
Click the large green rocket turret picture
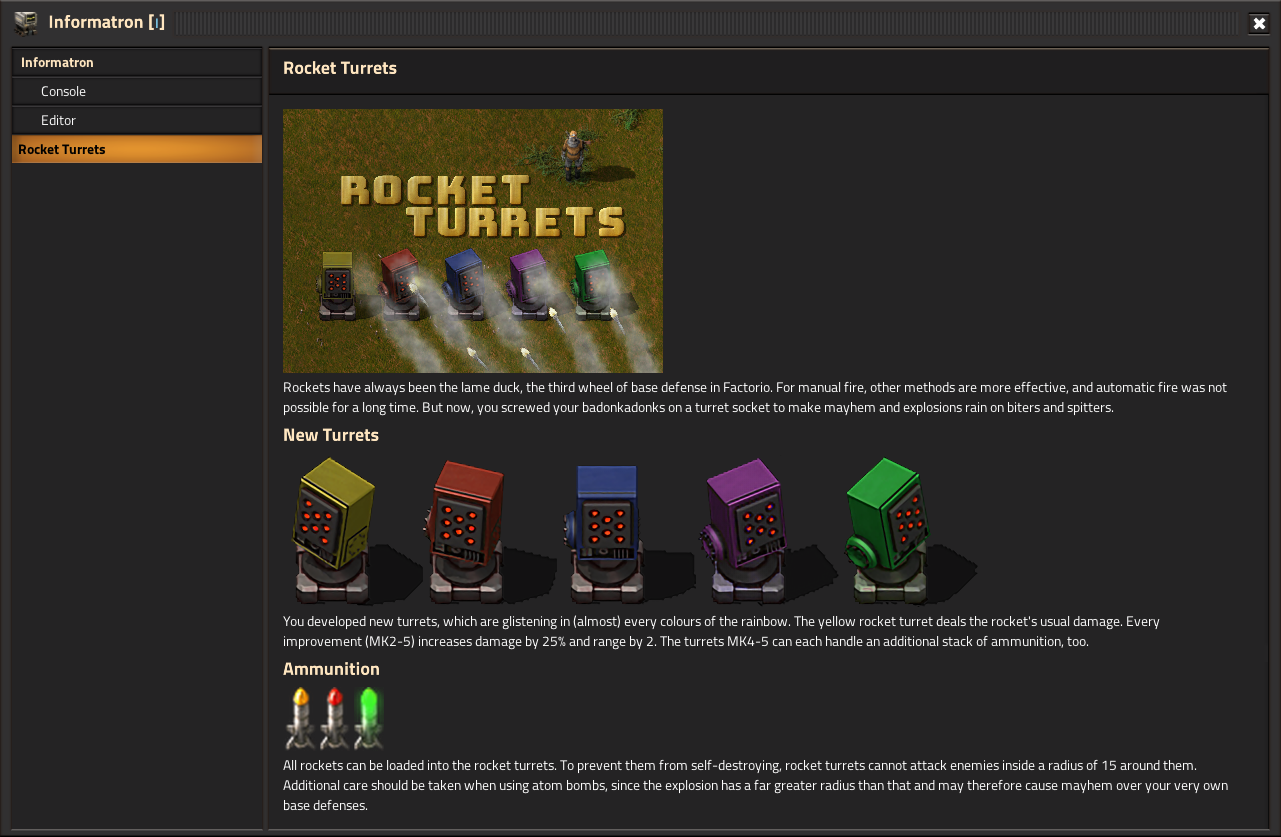pyautogui.click(x=886, y=530)
